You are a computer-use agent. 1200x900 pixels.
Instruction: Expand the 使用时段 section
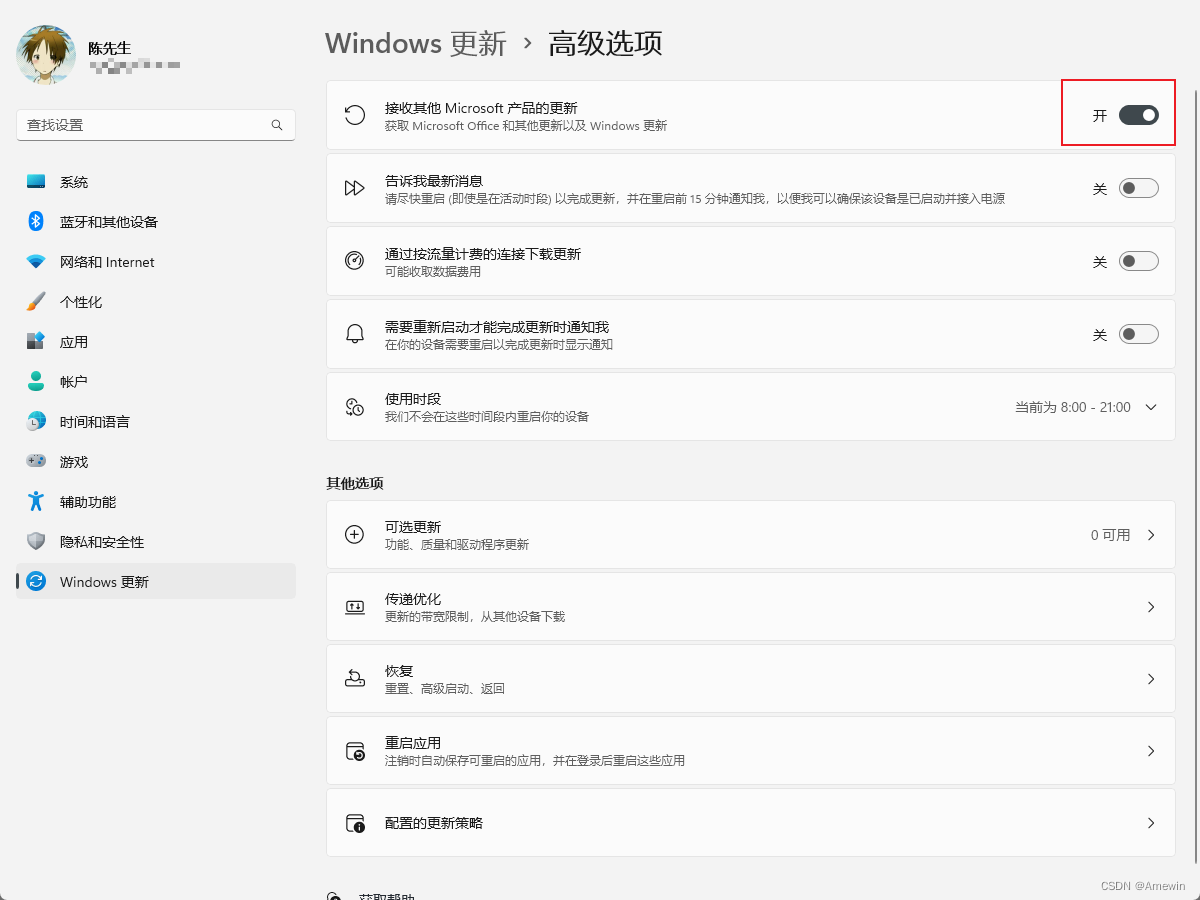tap(1150, 407)
